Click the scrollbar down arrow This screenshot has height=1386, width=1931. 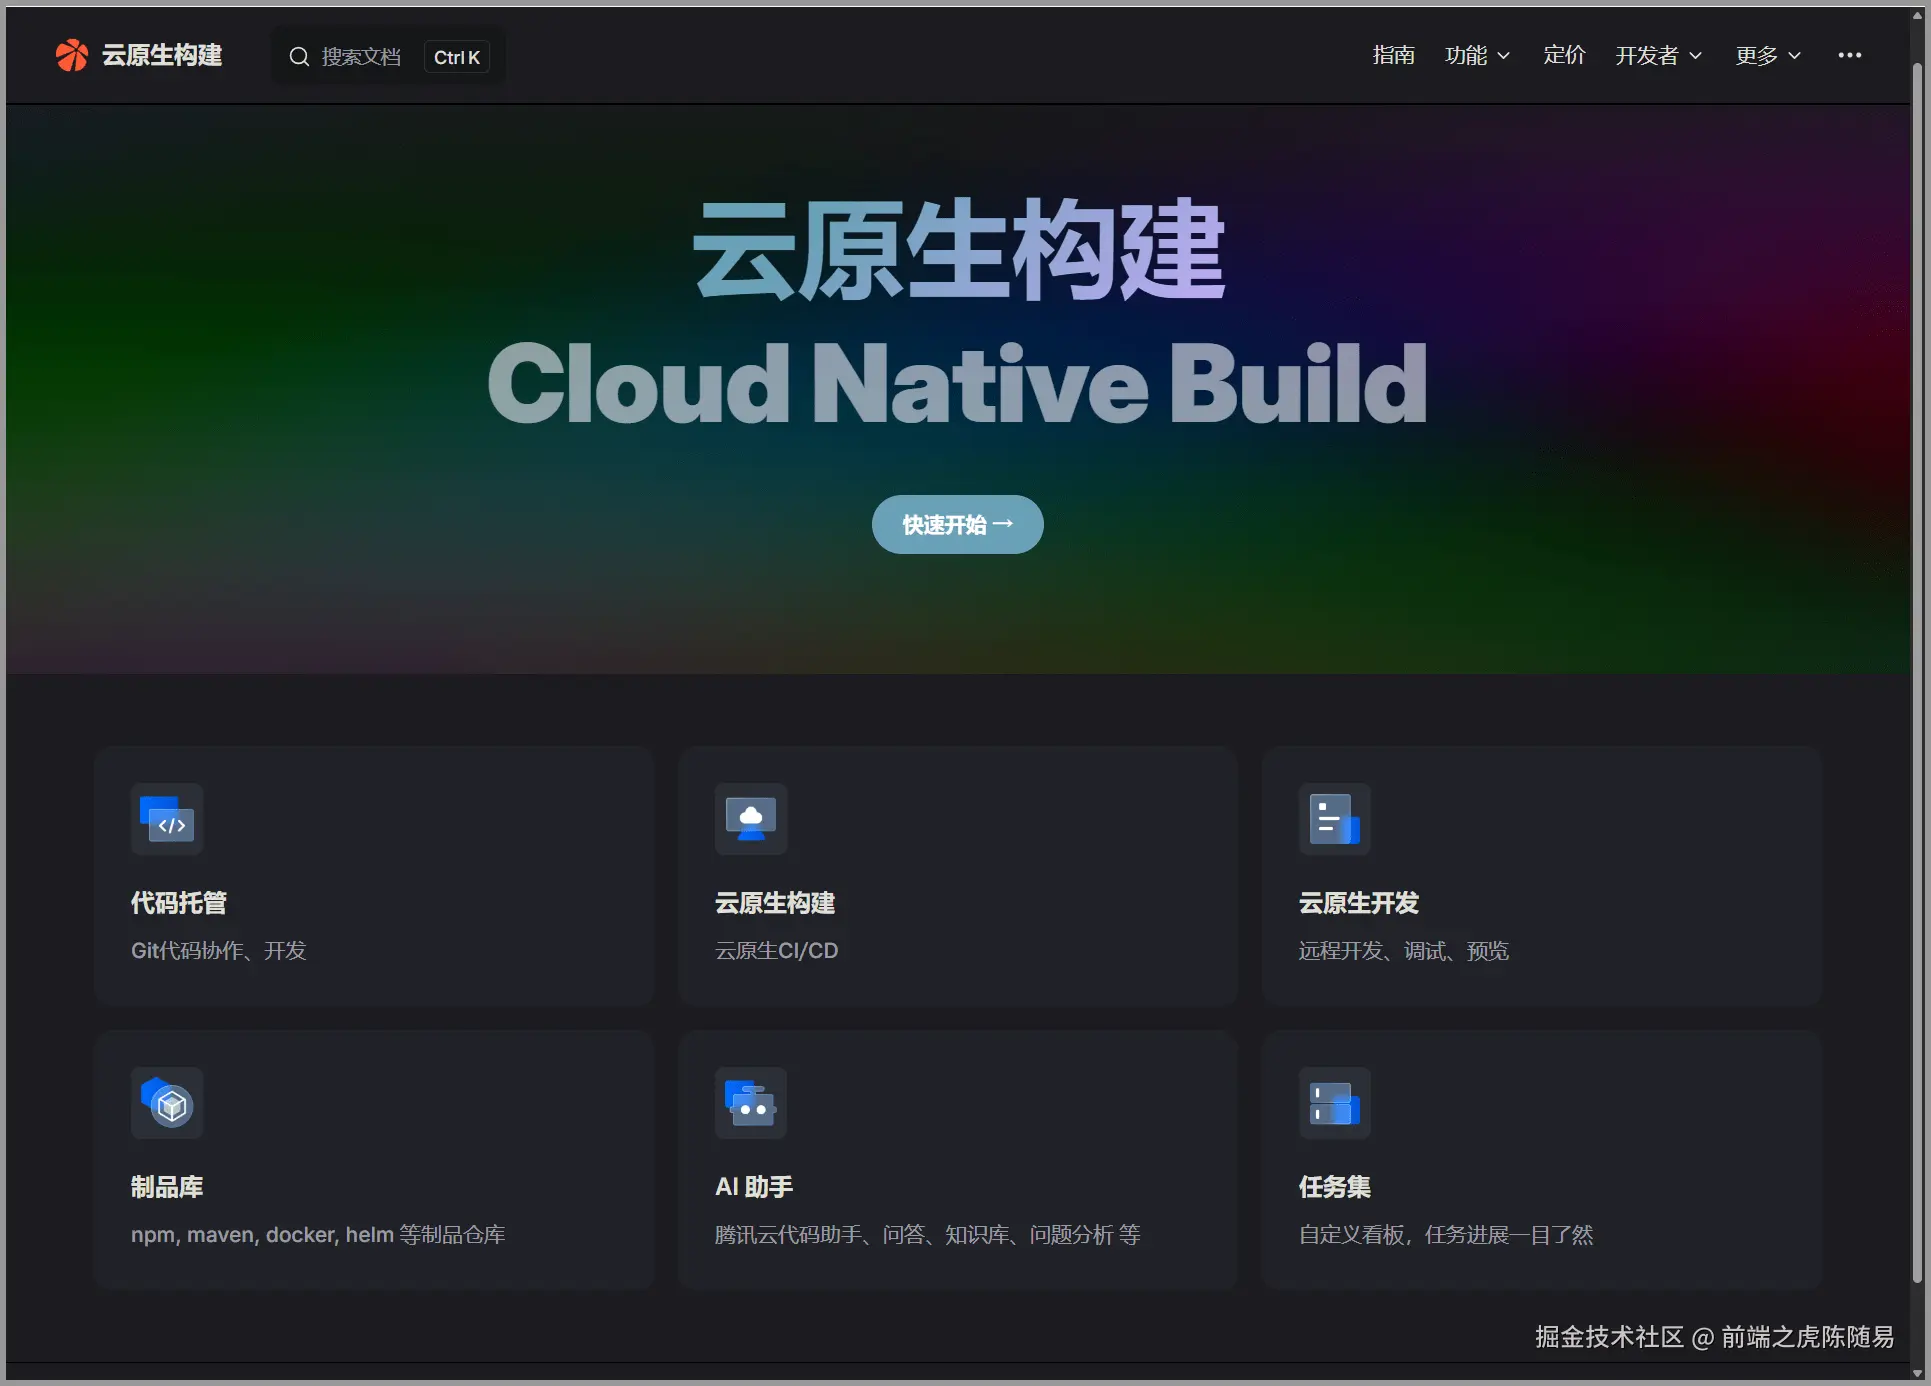tap(1917, 1373)
